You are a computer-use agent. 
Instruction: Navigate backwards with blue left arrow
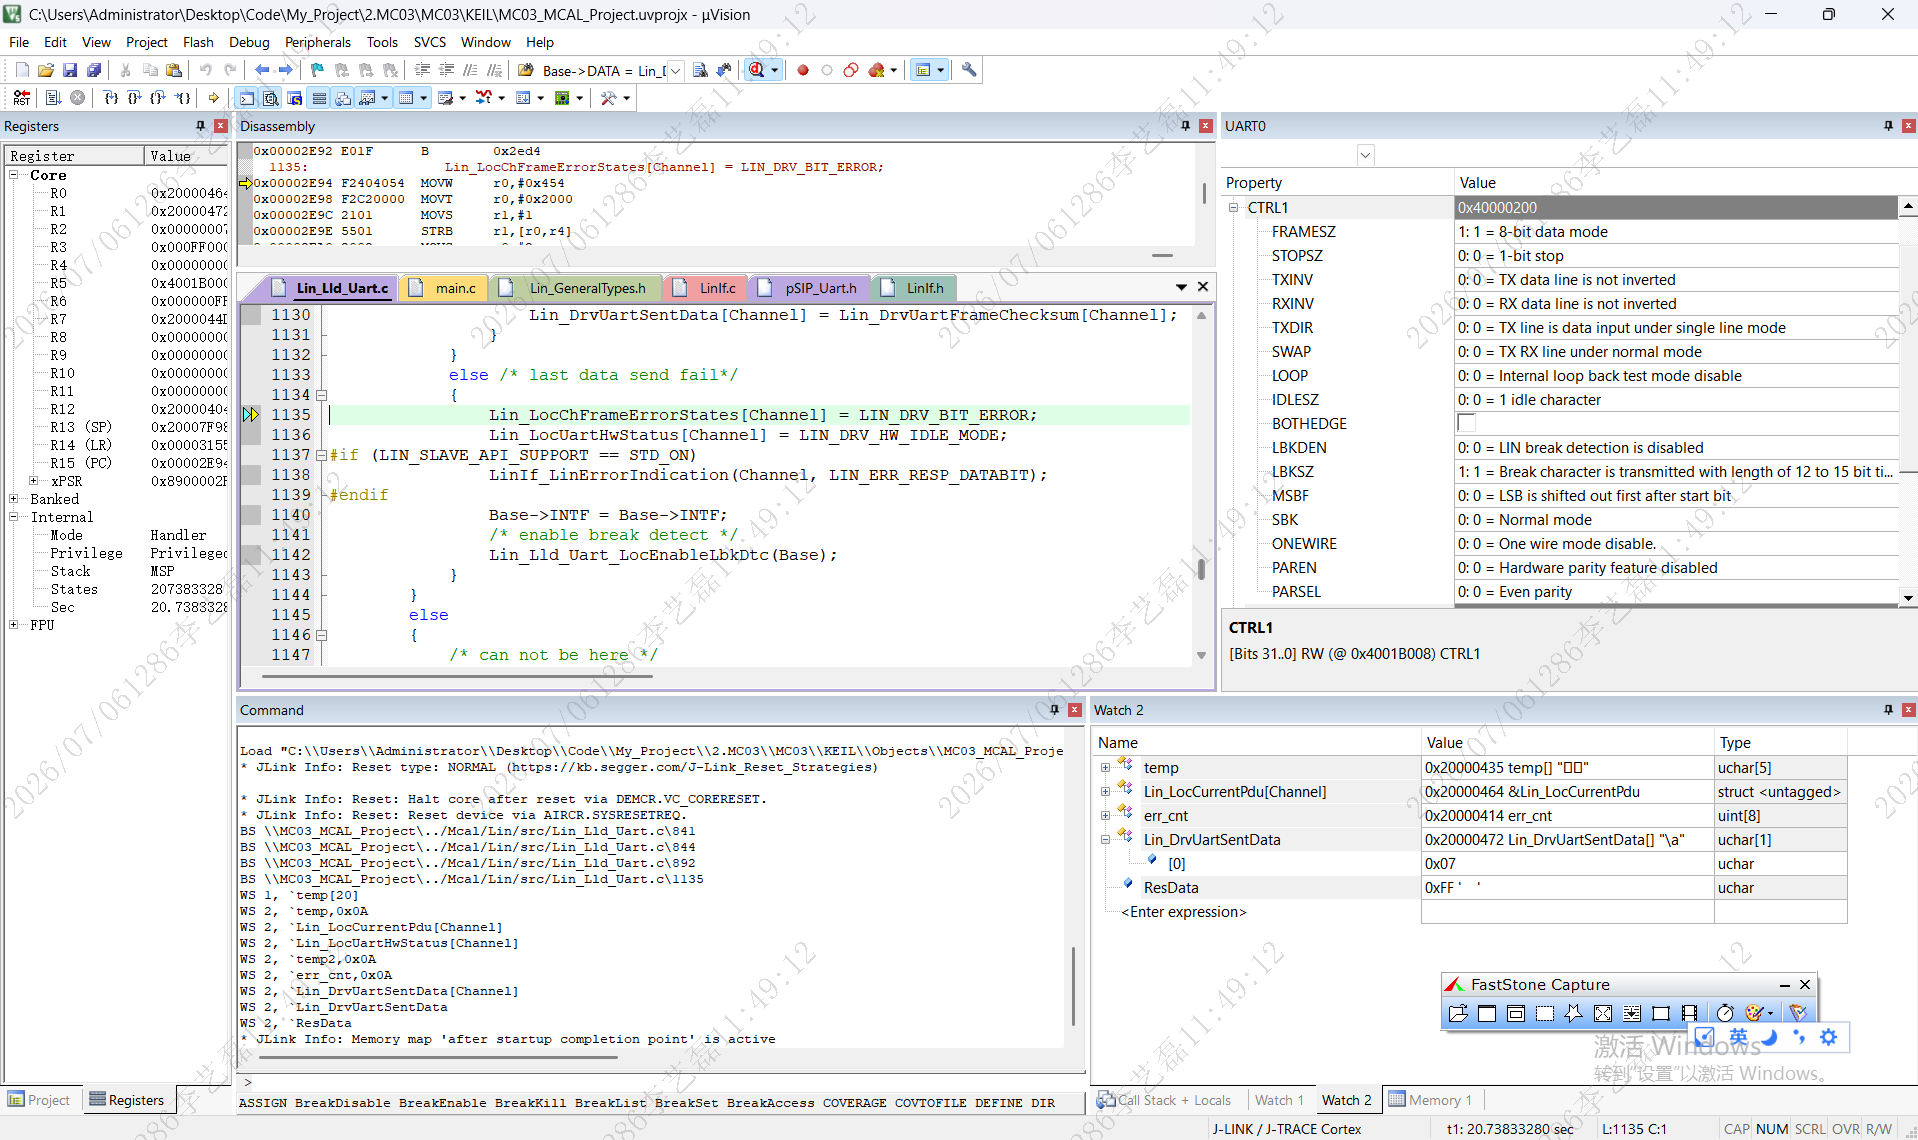pyautogui.click(x=262, y=70)
